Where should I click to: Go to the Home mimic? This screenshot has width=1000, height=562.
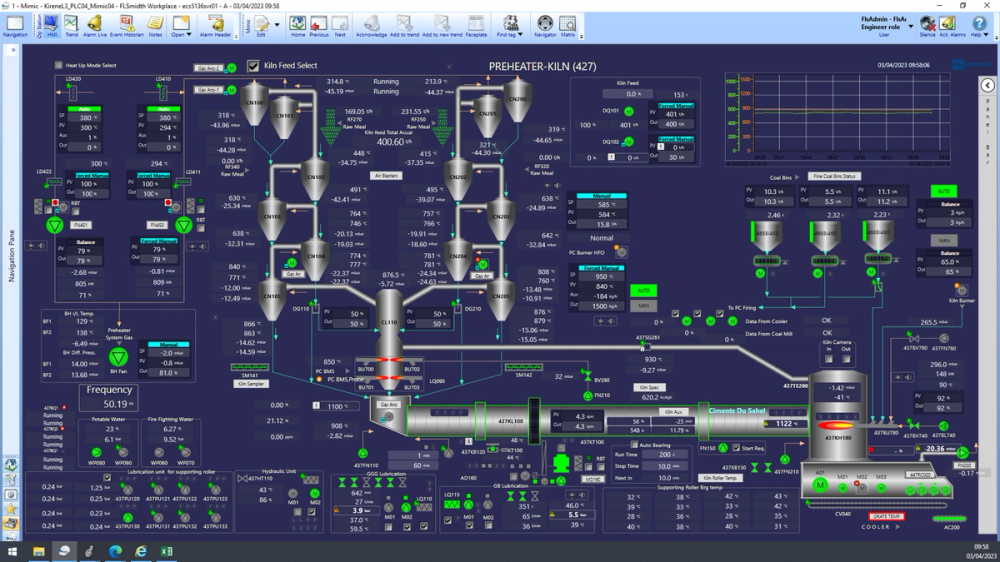click(x=298, y=26)
